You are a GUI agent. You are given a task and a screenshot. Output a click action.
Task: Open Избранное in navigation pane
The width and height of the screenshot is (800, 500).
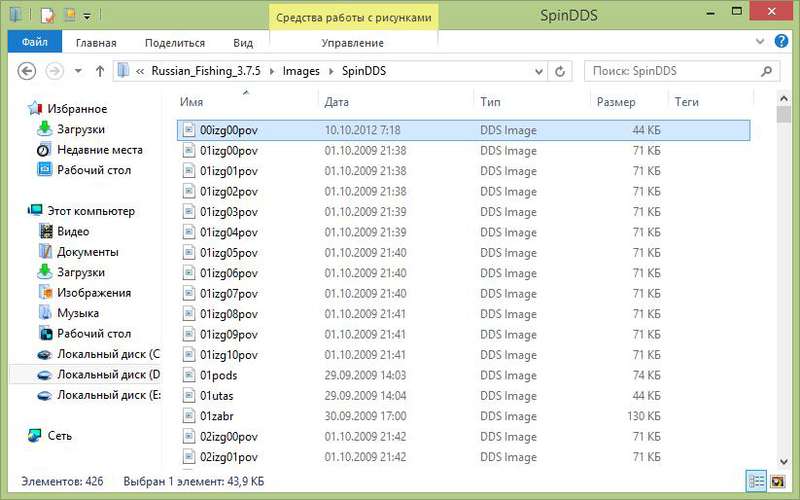[x=77, y=109]
